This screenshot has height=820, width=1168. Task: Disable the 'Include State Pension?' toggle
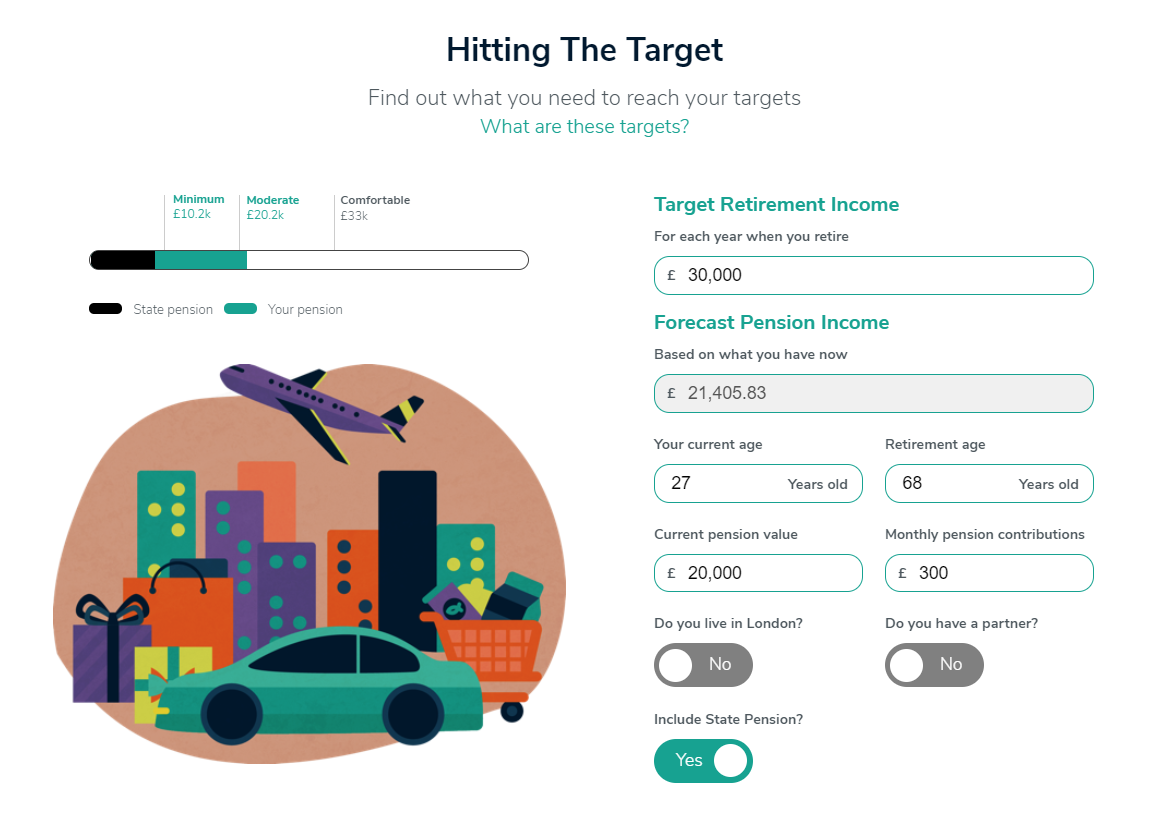[x=703, y=761]
